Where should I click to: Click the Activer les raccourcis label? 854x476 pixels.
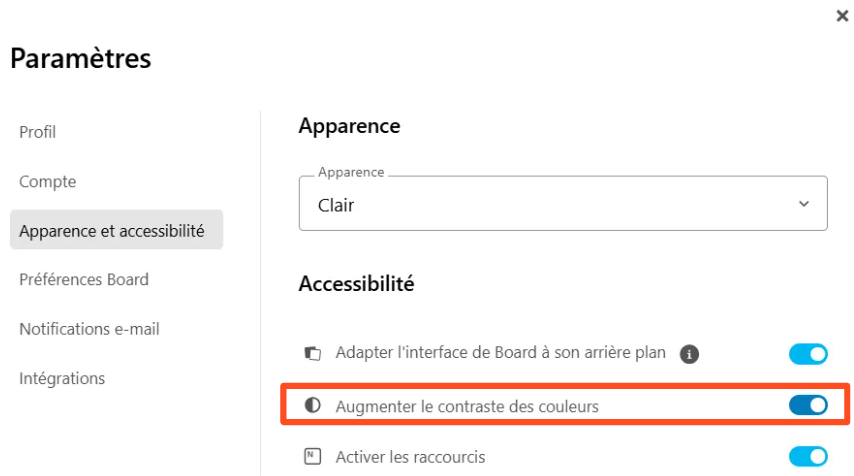point(410,457)
